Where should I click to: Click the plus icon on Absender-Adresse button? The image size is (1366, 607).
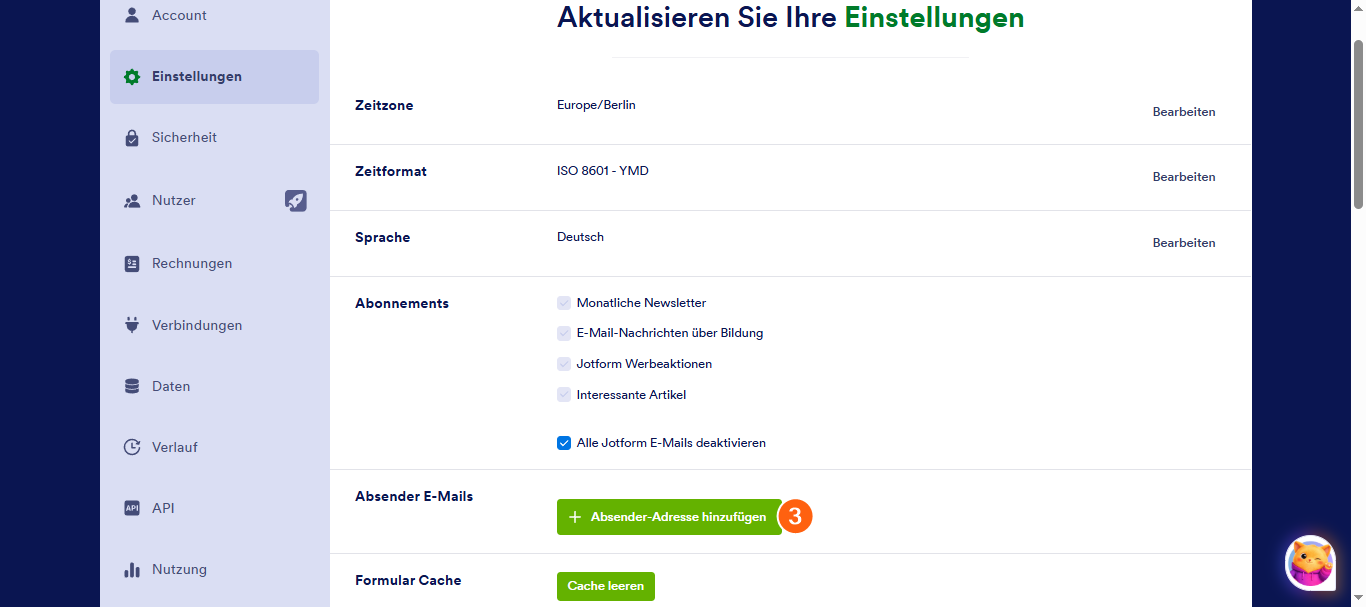point(575,517)
